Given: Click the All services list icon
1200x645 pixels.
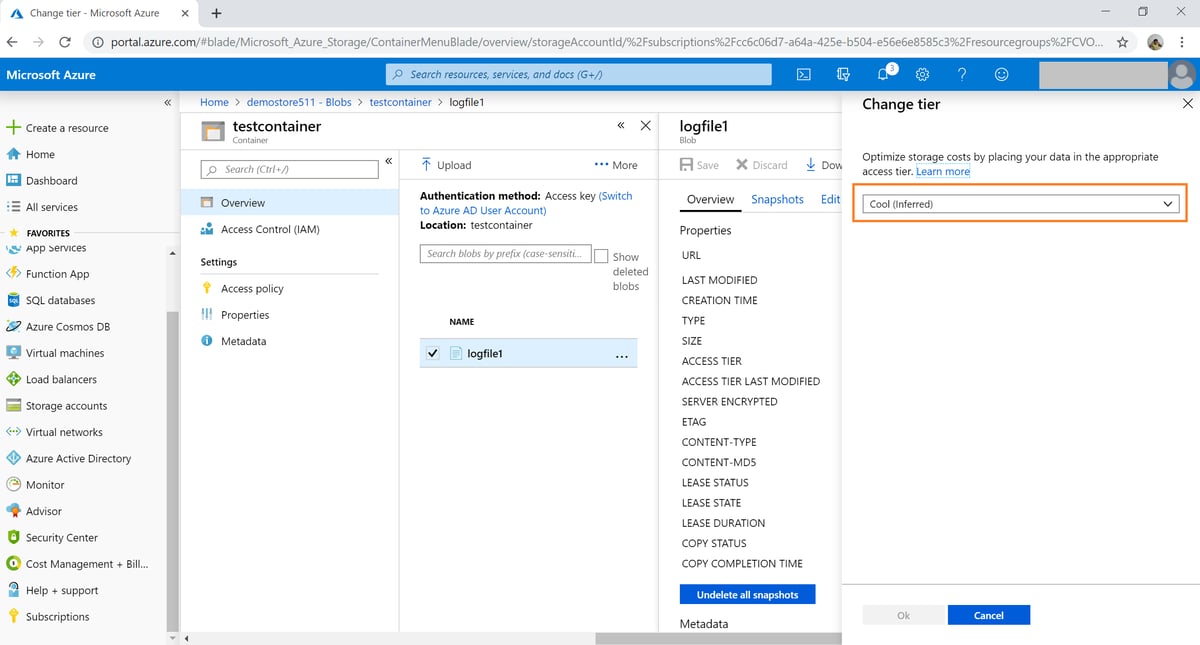Looking at the screenshot, I should [14, 207].
